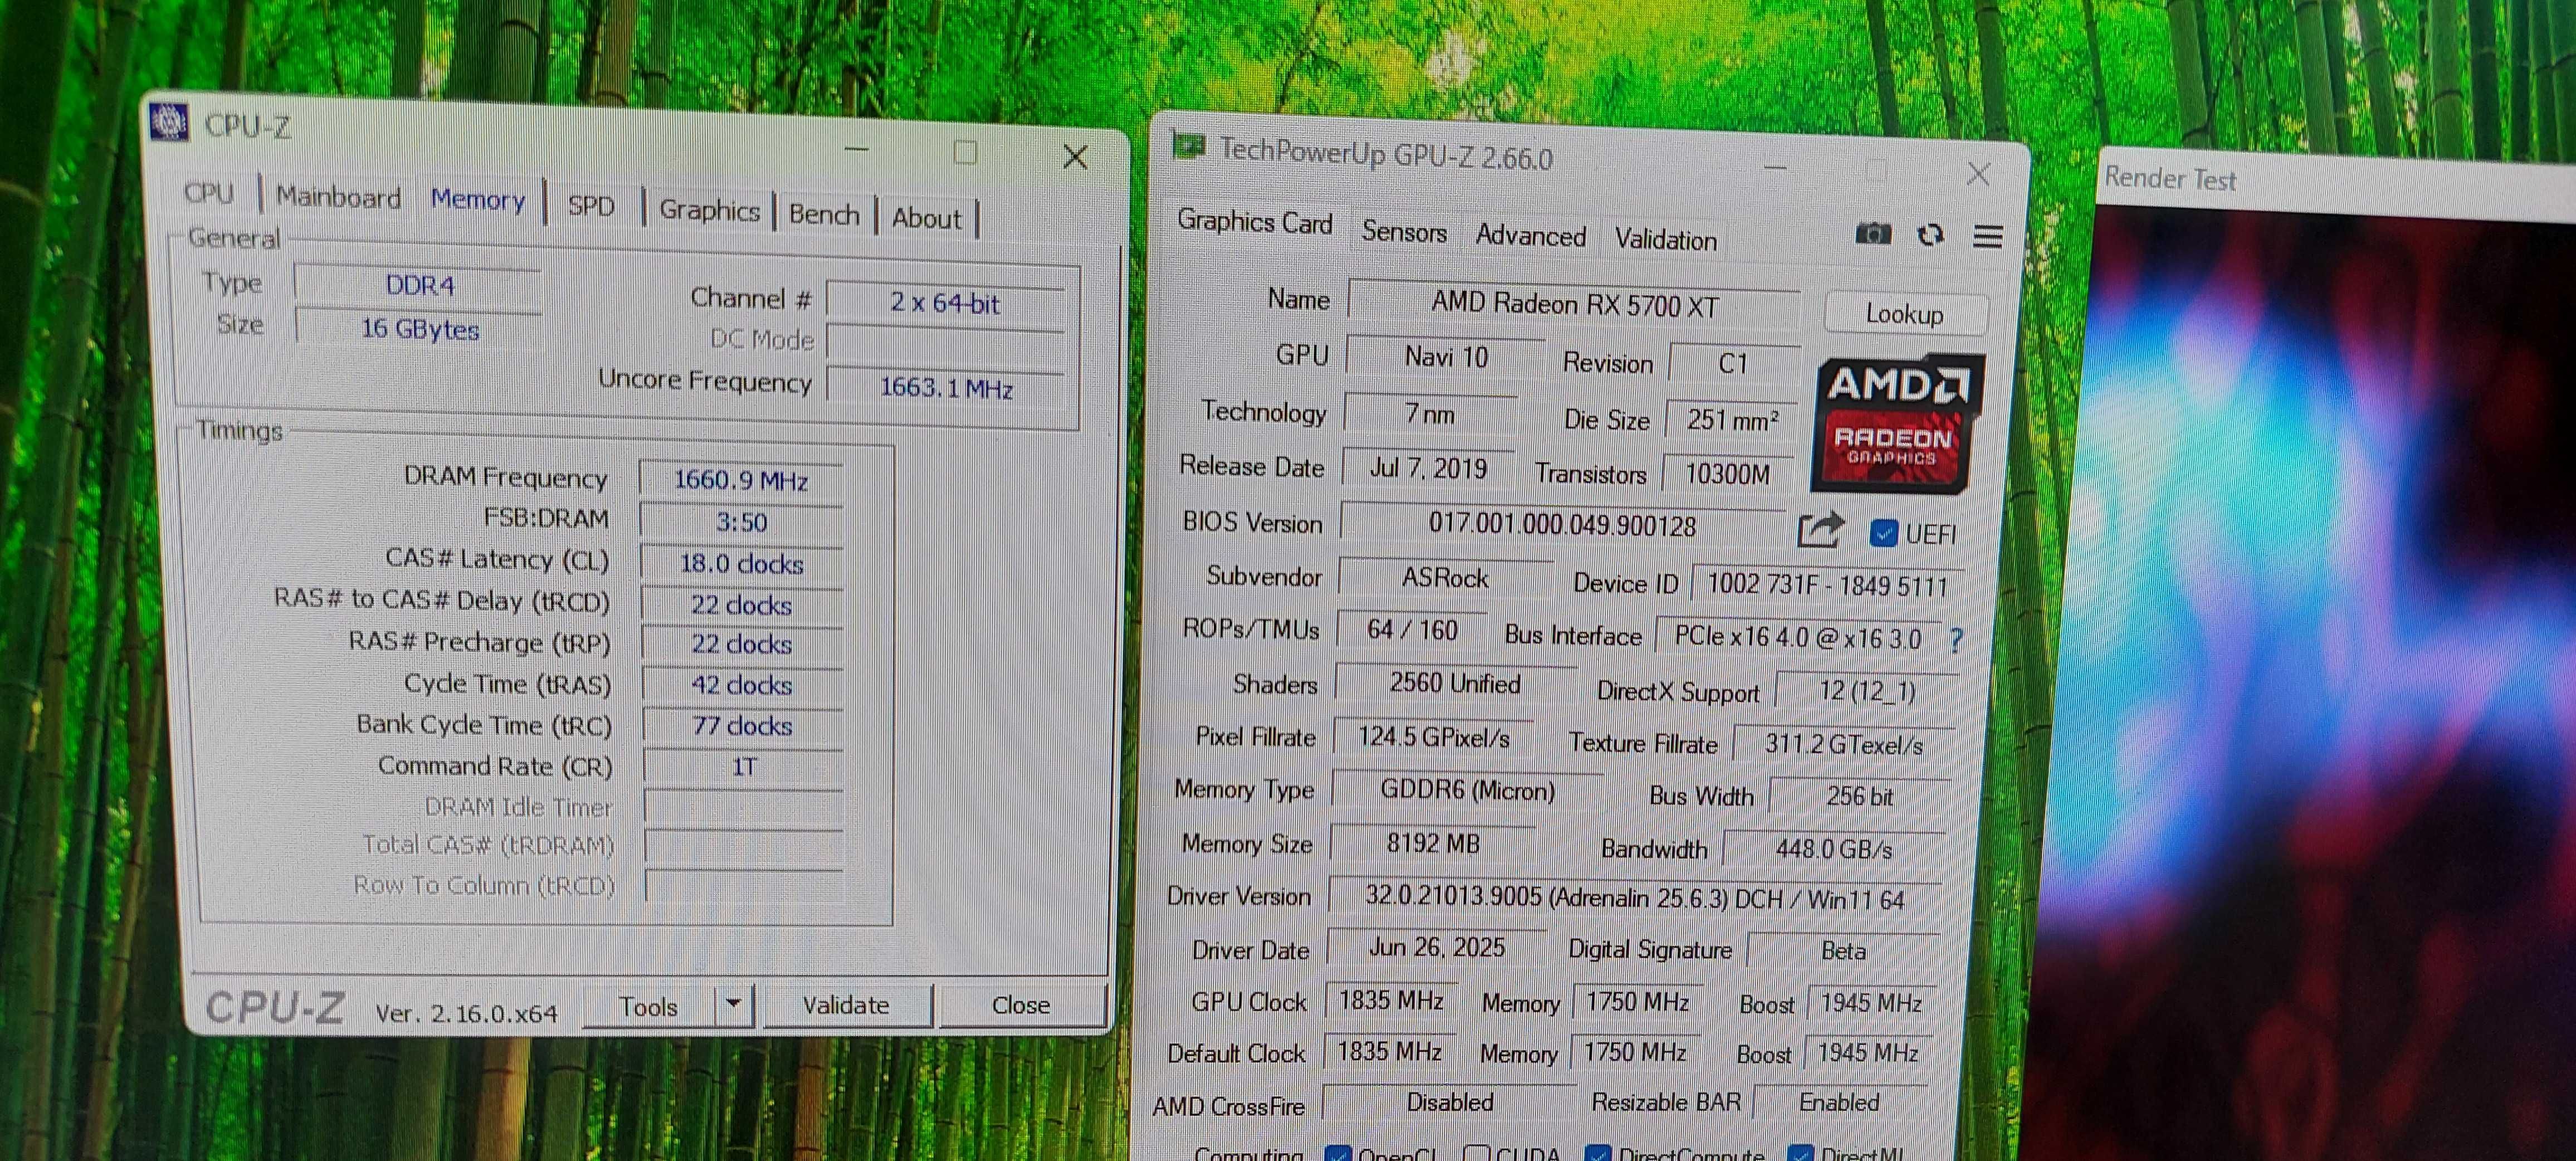Click the Bus Interface question mark
The width and height of the screenshot is (2576, 1161).
1956,640
